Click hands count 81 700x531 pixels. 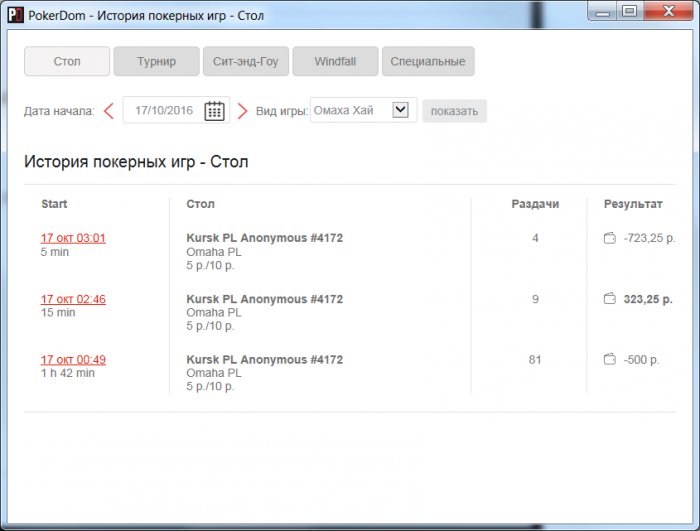(x=535, y=360)
